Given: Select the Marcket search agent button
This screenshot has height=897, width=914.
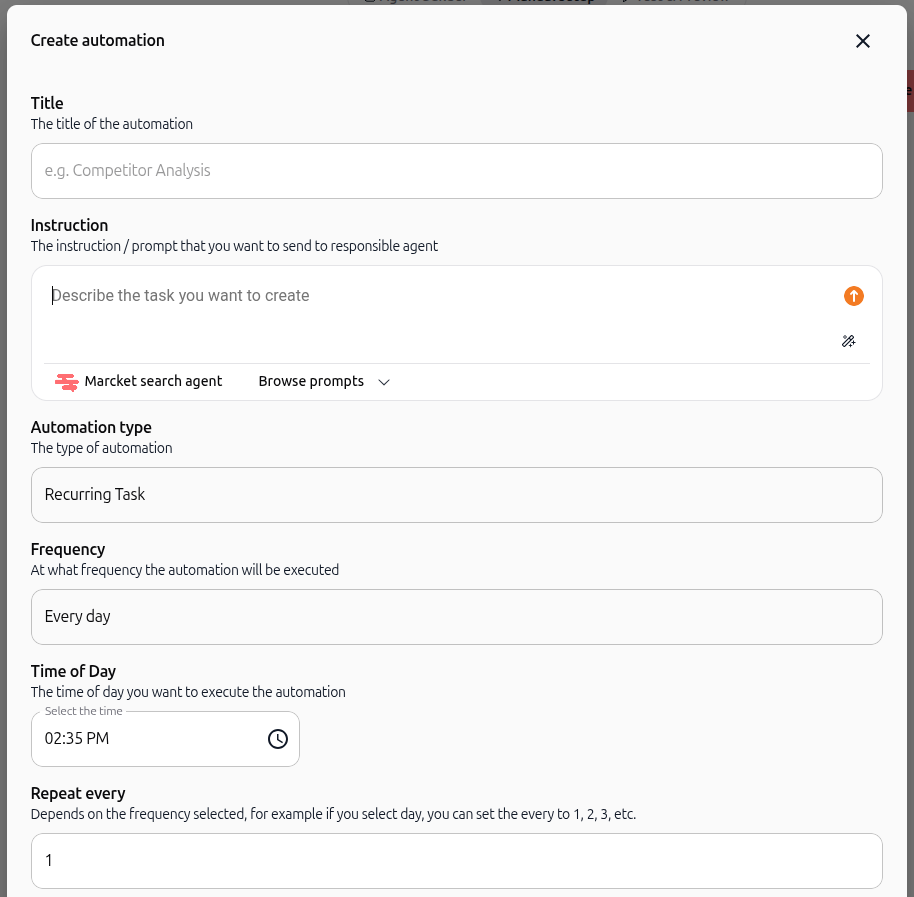Looking at the screenshot, I should click(x=139, y=382).
